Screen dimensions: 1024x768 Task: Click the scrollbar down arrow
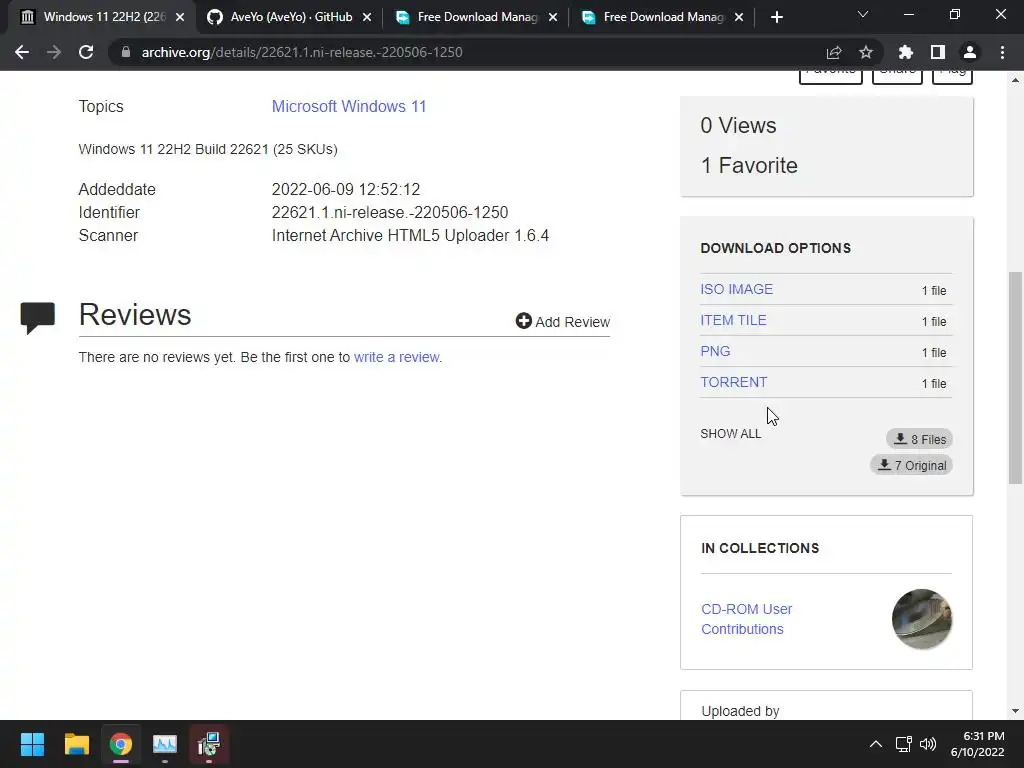coord(1015,711)
